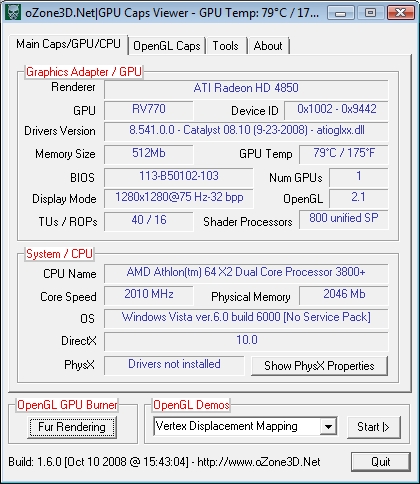The image size is (420, 484).
Task: Maximize the GPU Caps Viewer window
Action: click(370, 13)
